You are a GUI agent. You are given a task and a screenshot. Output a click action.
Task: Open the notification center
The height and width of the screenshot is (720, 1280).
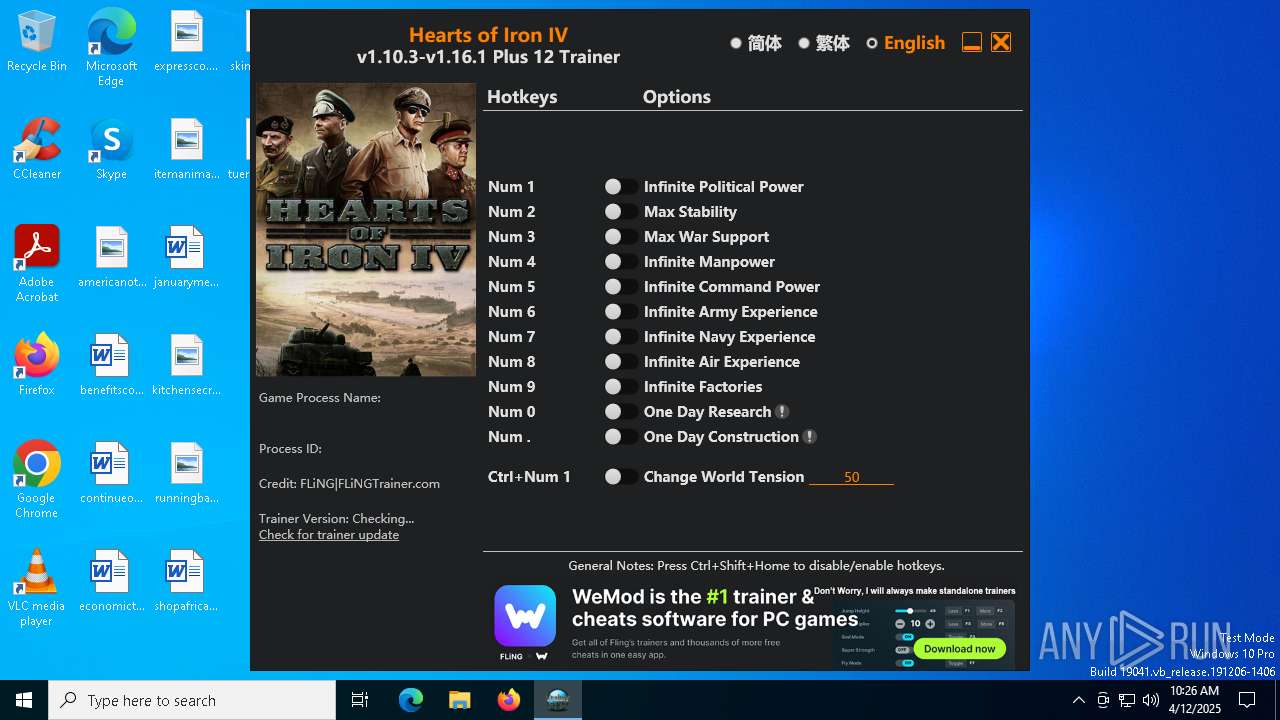coord(1247,700)
